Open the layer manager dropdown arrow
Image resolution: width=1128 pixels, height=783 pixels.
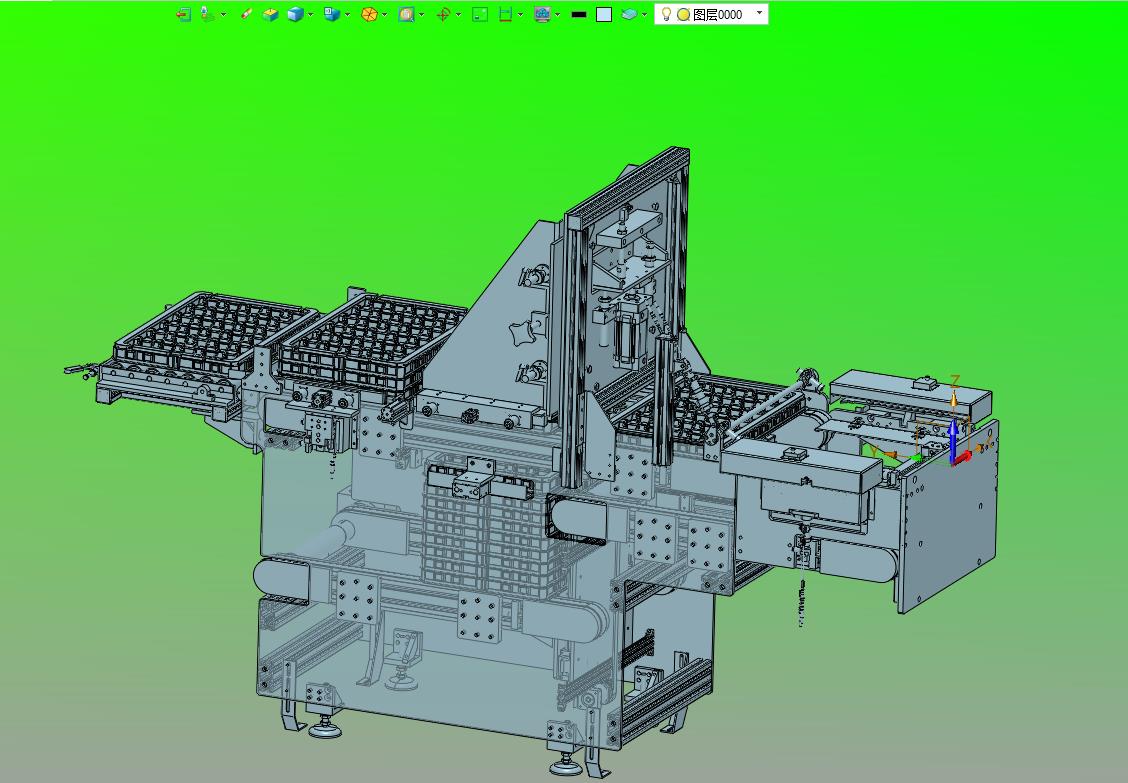click(x=644, y=14)
